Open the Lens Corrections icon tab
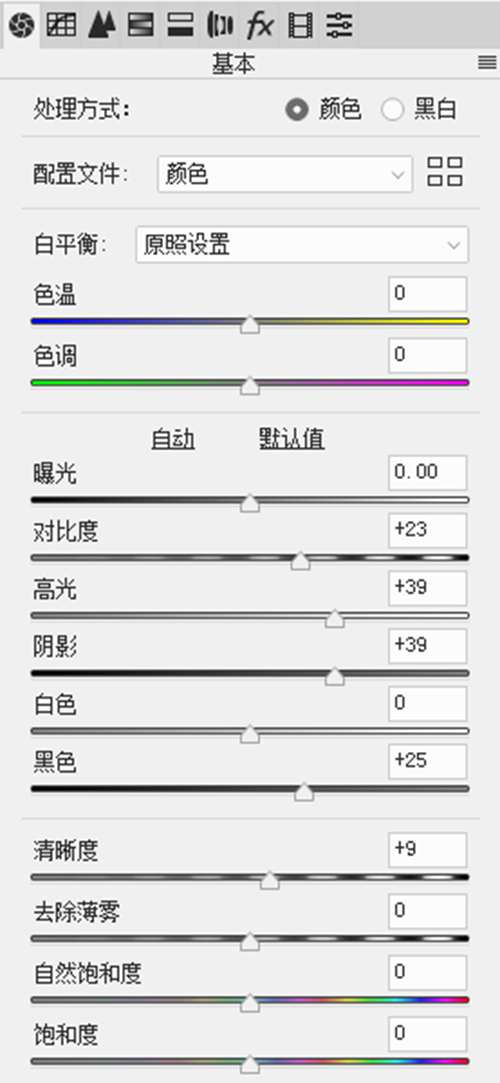This screenshot has height=1083, width=500. click(220, 26)
